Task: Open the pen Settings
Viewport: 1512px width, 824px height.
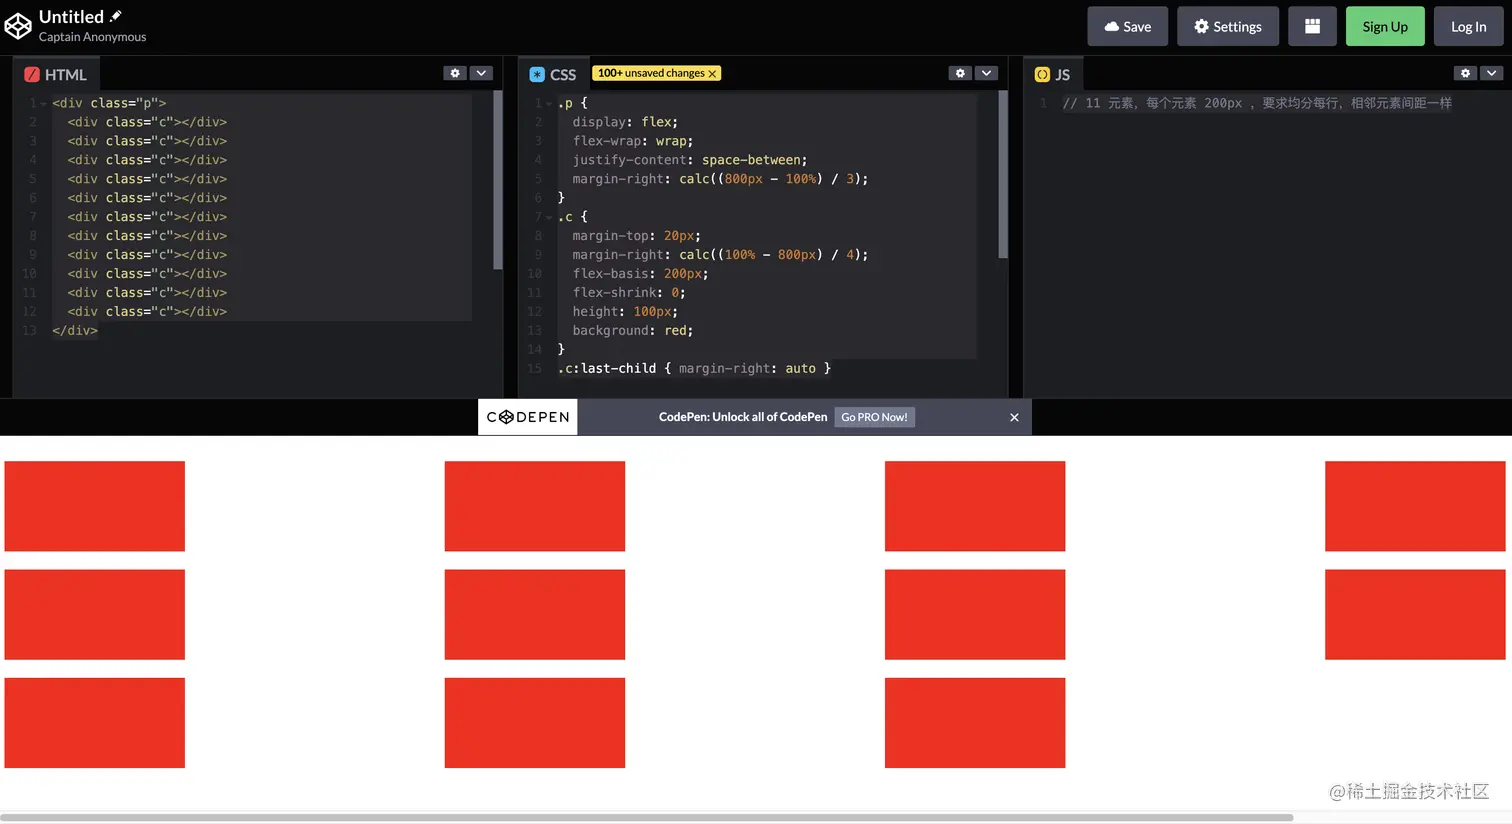Action: click(1227, 27)
